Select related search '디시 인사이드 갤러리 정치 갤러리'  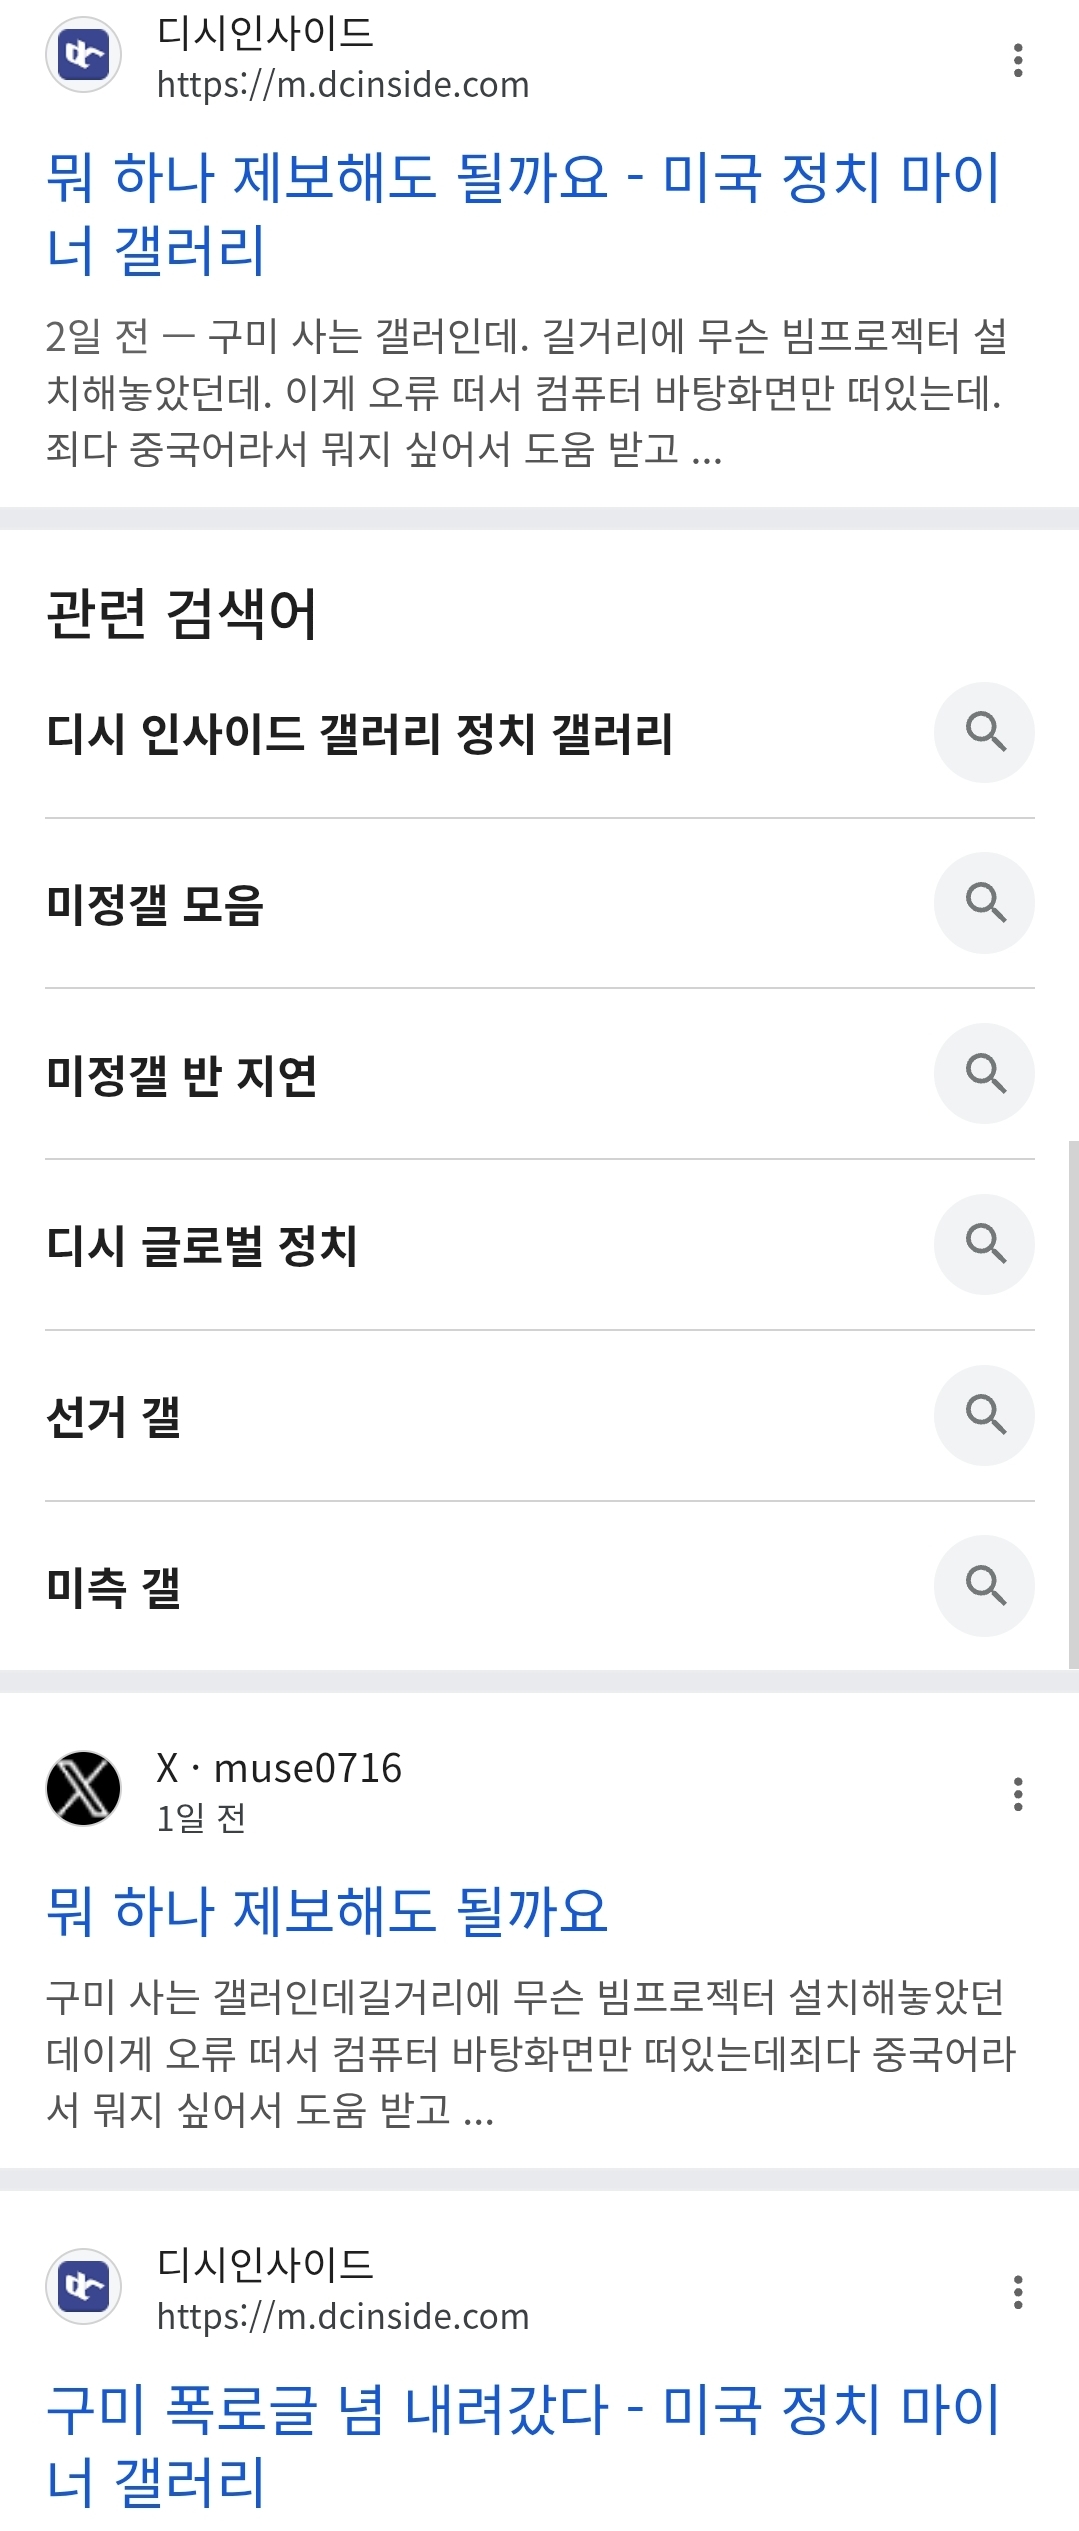tap(360, 733)
